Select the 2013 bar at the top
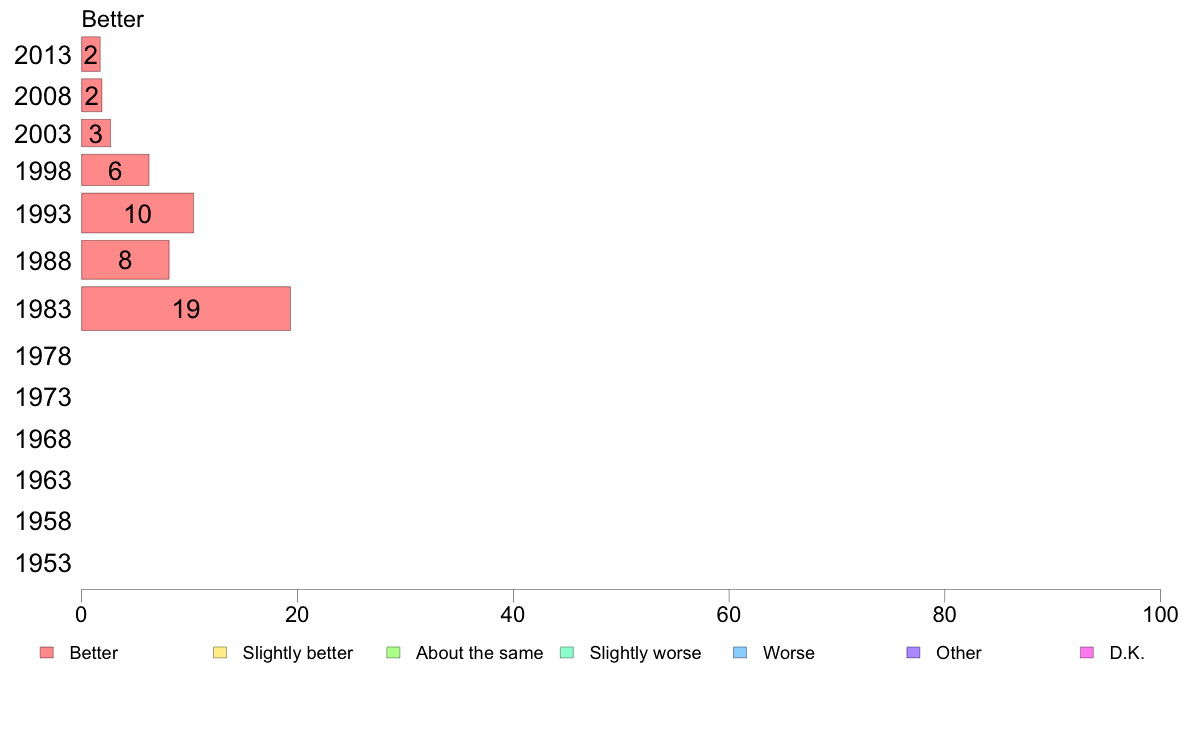 pyautogui.click(x=91, y=55)
